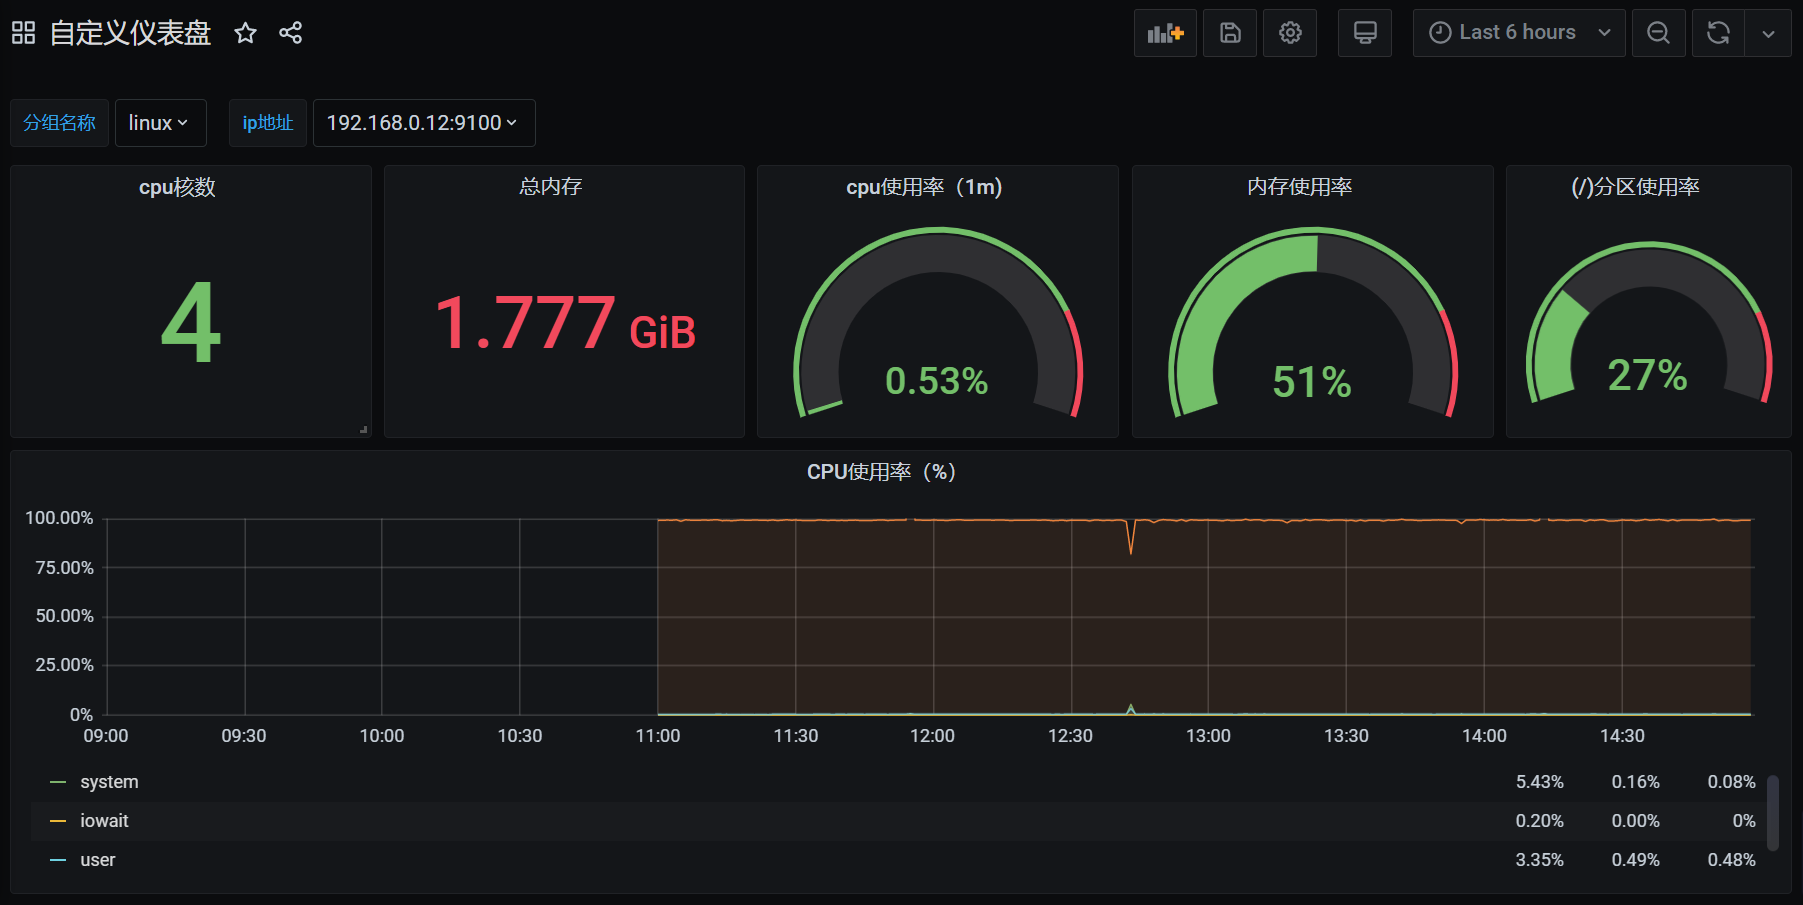The image size is (1803, 905).
Task: Toggle the system series in legend
Action: (x=109, y=782)
